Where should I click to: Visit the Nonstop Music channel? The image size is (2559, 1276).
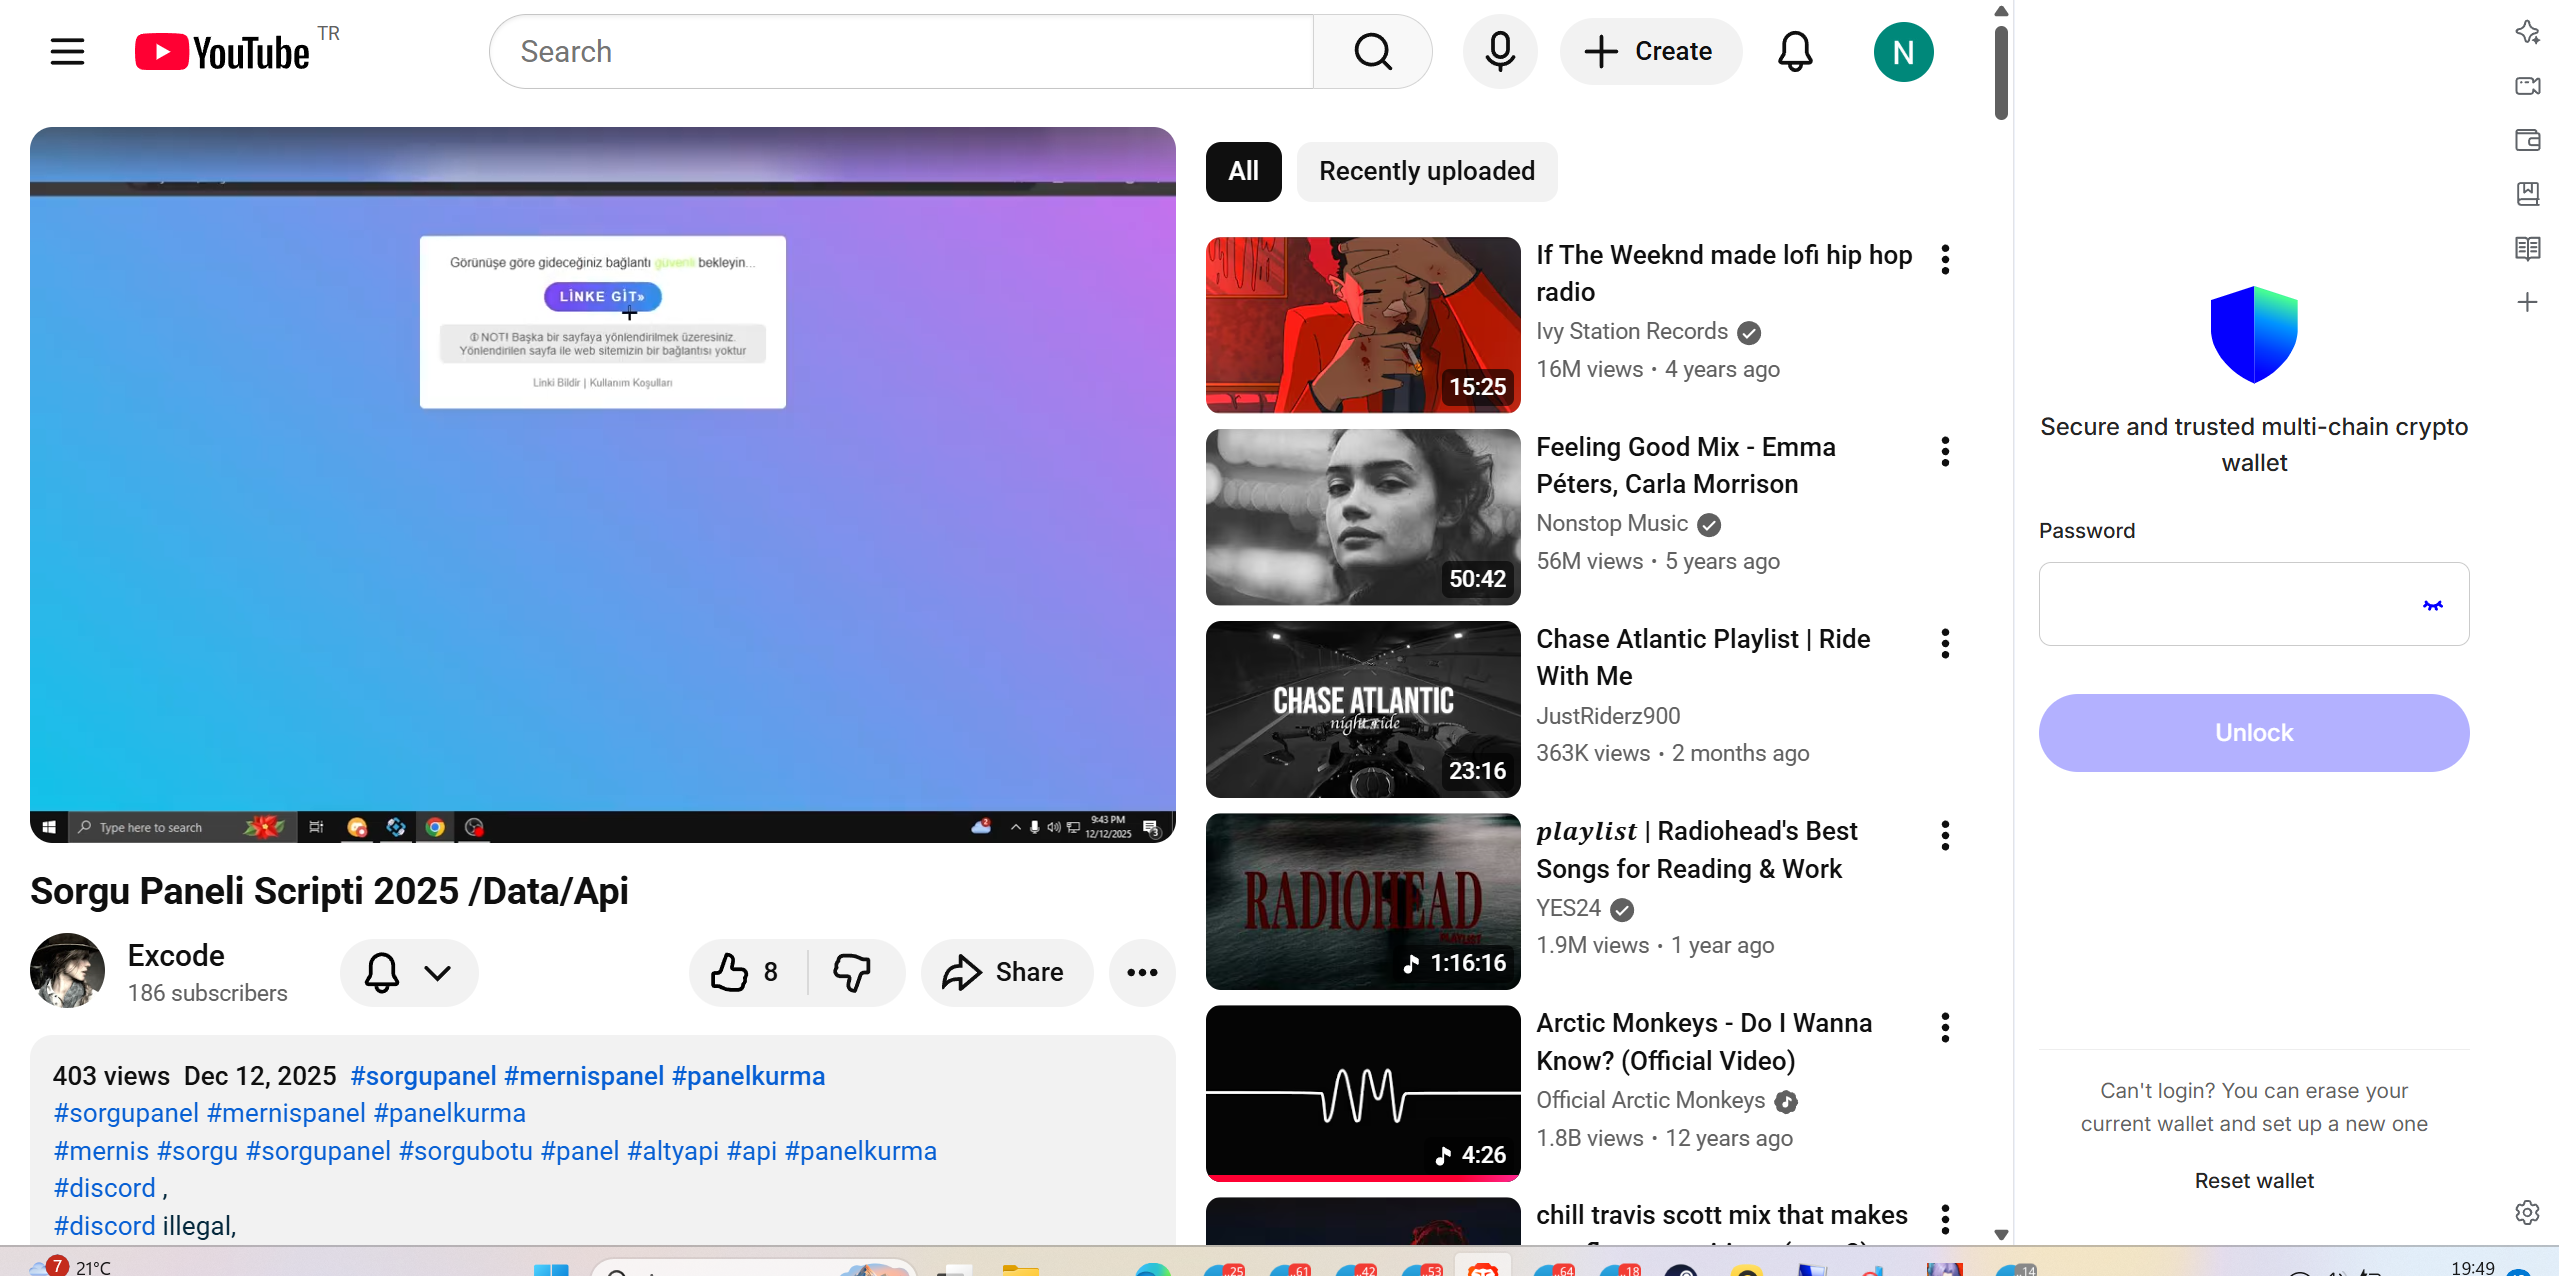[1612, 523]
